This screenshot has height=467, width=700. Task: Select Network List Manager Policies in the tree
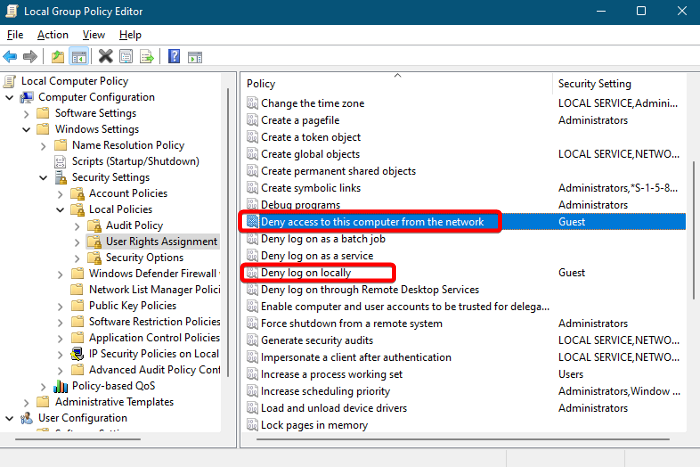(x=154, y=290)
